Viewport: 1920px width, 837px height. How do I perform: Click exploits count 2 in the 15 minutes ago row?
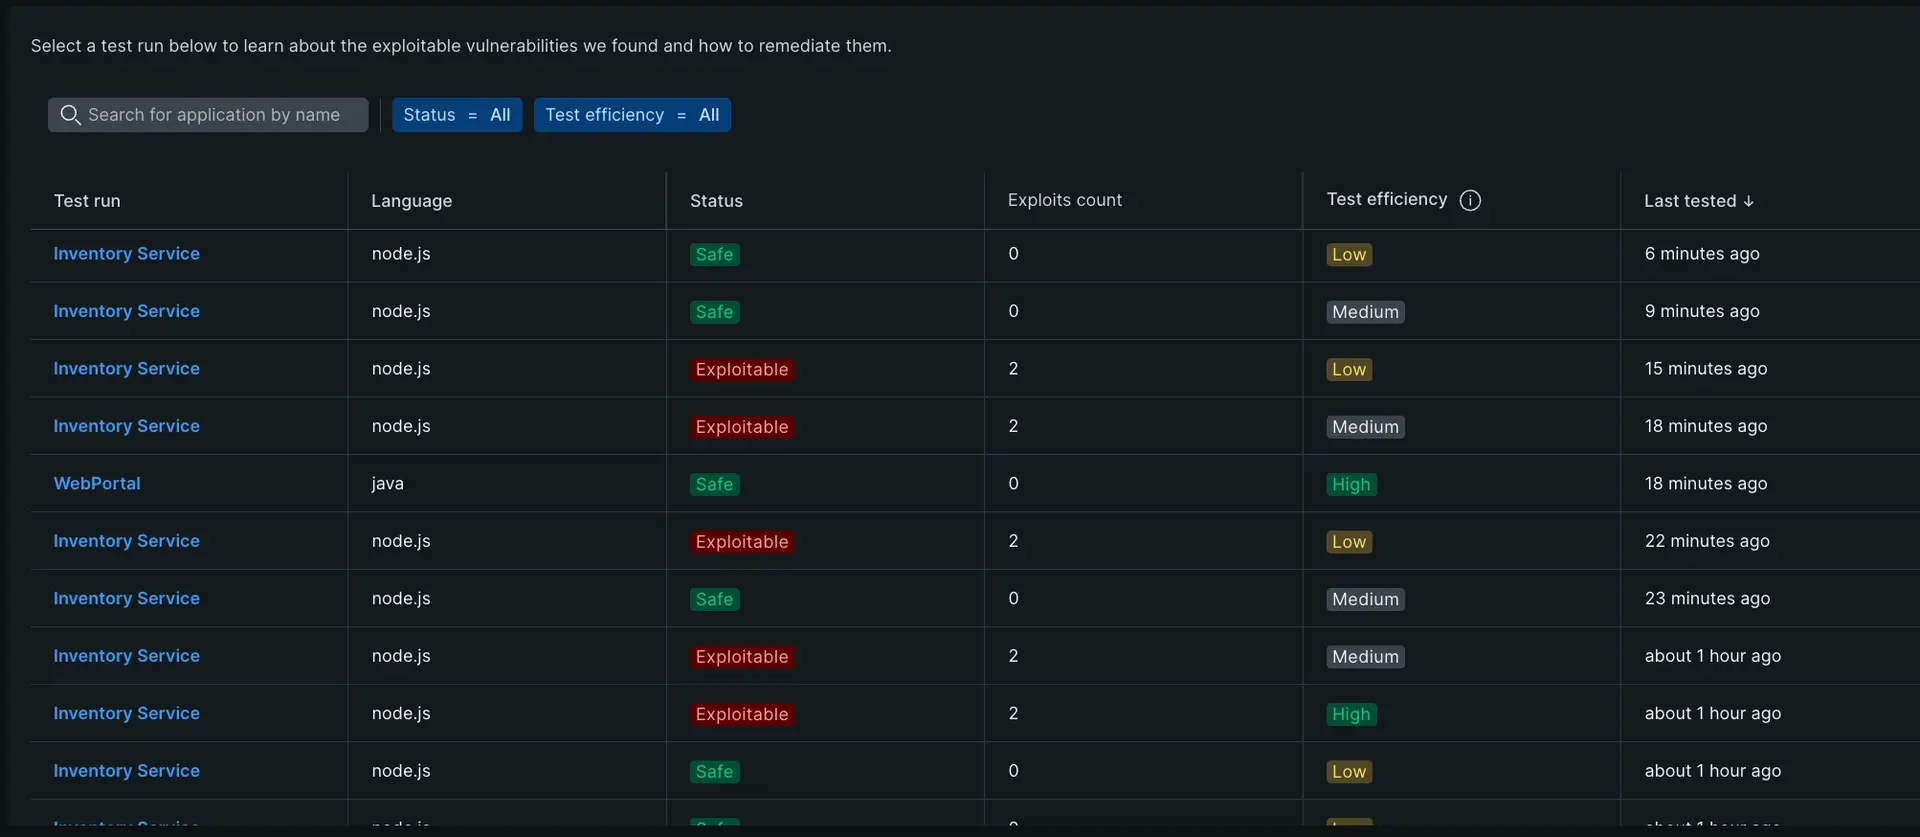point(1013,369)
